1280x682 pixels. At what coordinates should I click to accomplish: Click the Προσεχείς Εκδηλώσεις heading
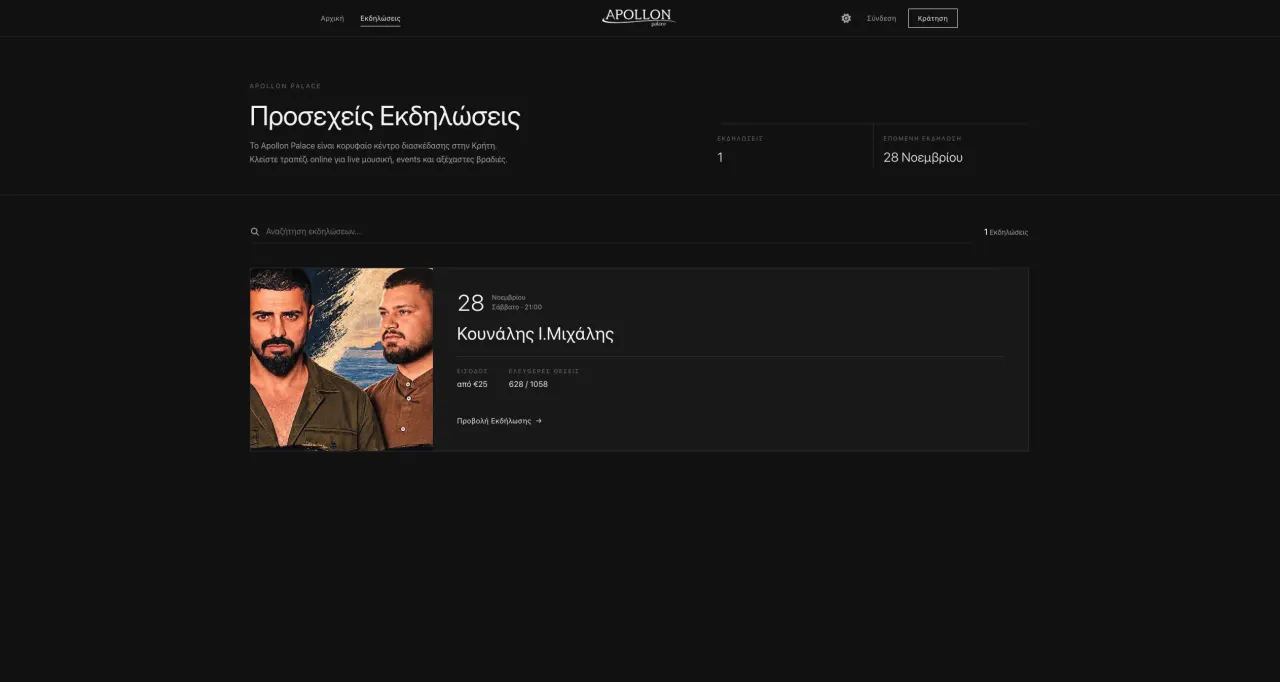pyautogui.click(x=385, y=116)
